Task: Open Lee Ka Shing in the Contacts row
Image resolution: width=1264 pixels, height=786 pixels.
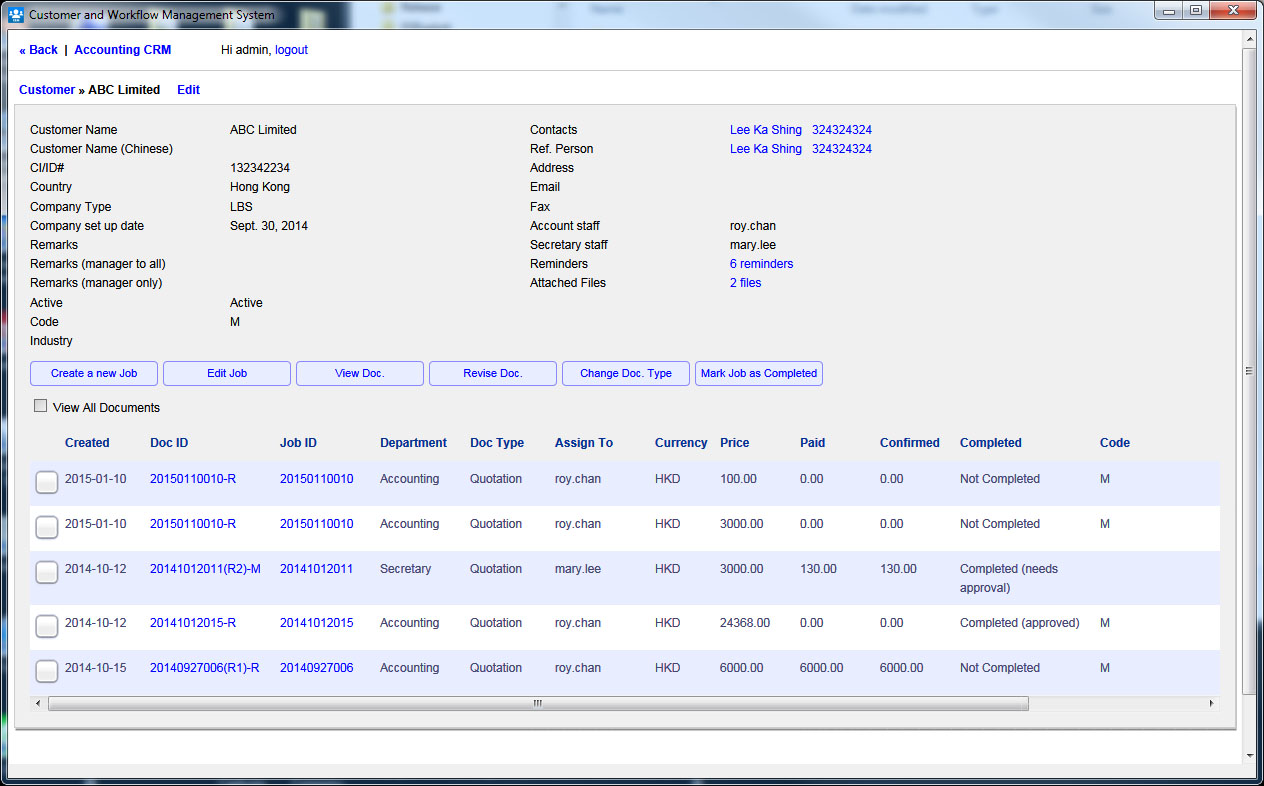Action: click(x=766, y=130)
